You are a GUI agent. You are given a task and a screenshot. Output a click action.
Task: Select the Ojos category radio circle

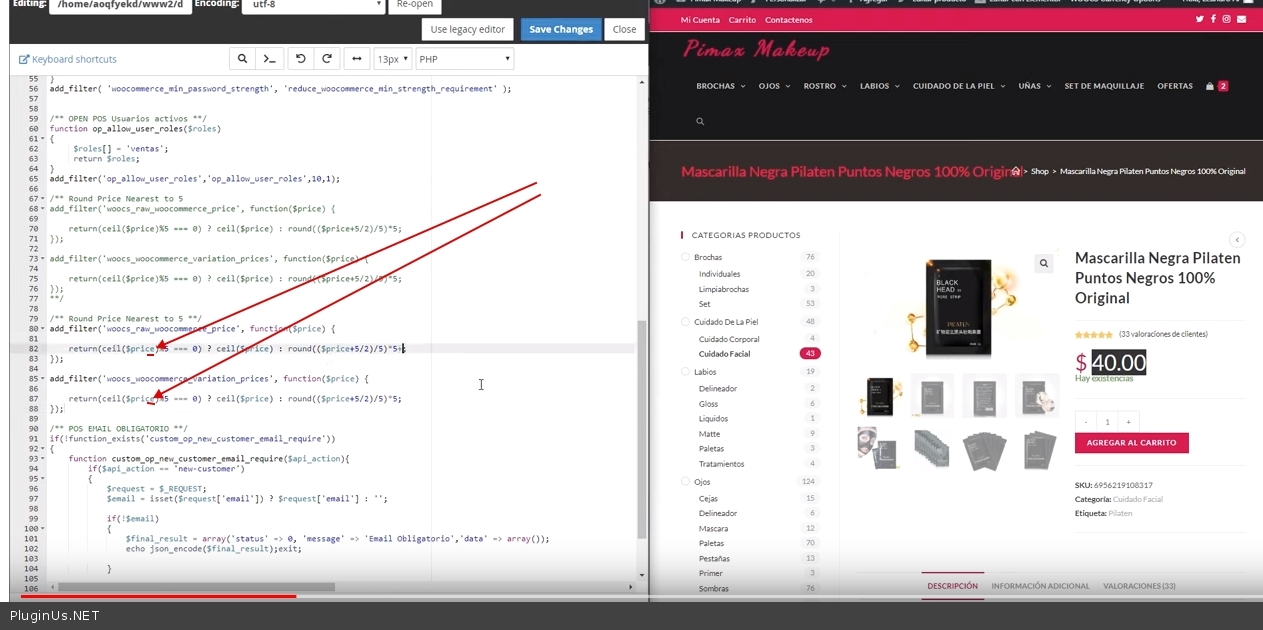685,482
